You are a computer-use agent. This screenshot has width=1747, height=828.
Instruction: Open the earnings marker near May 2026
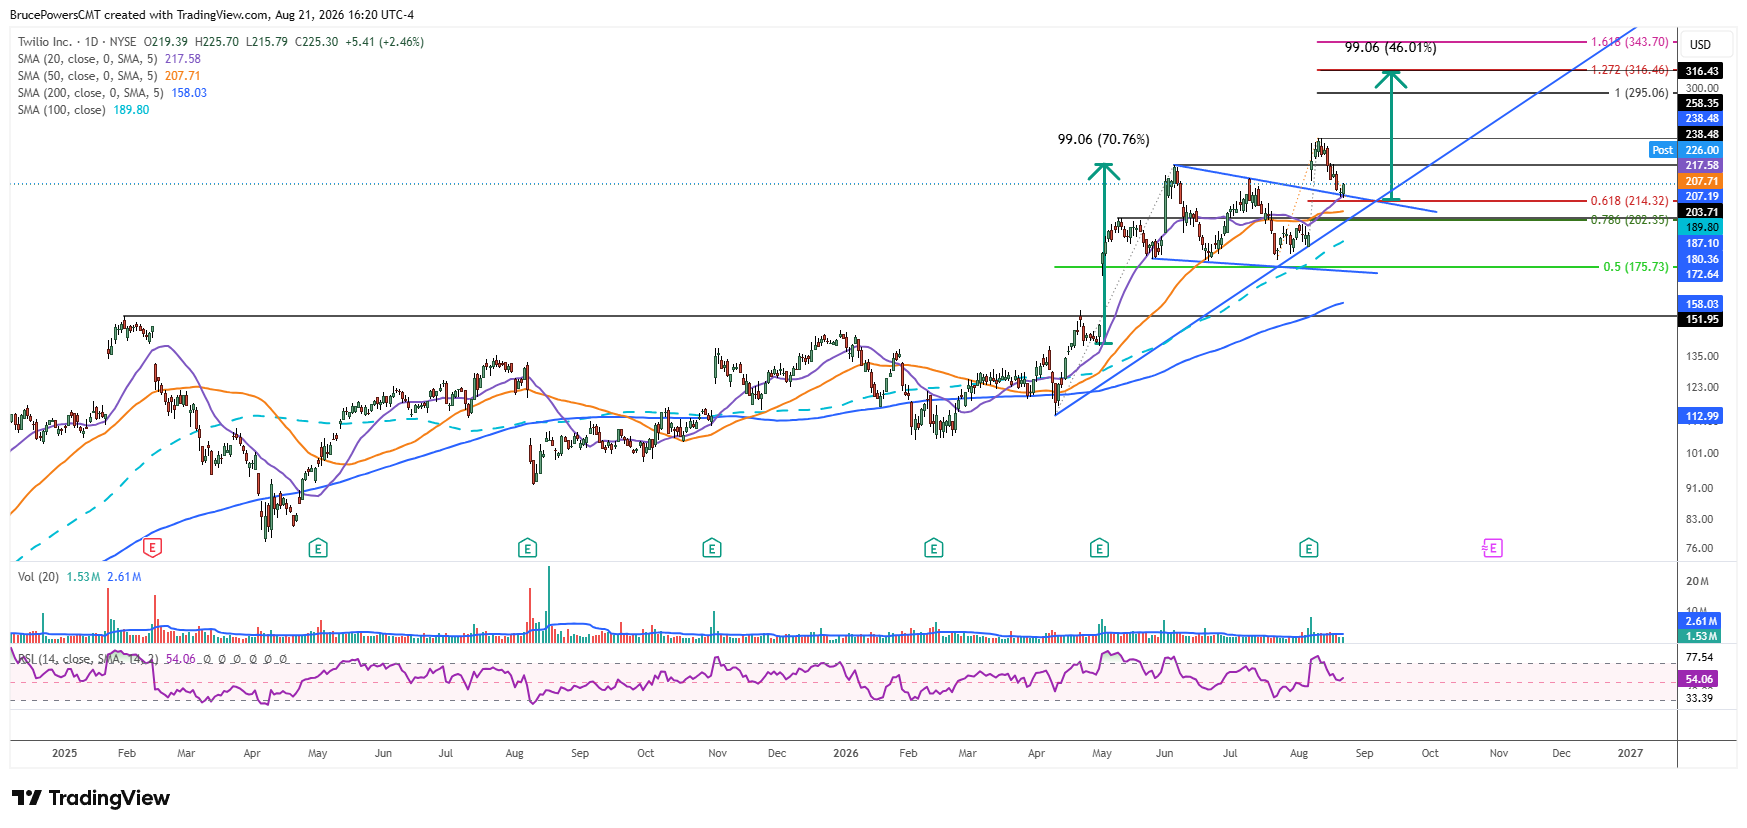click(x=1099, y=547)
